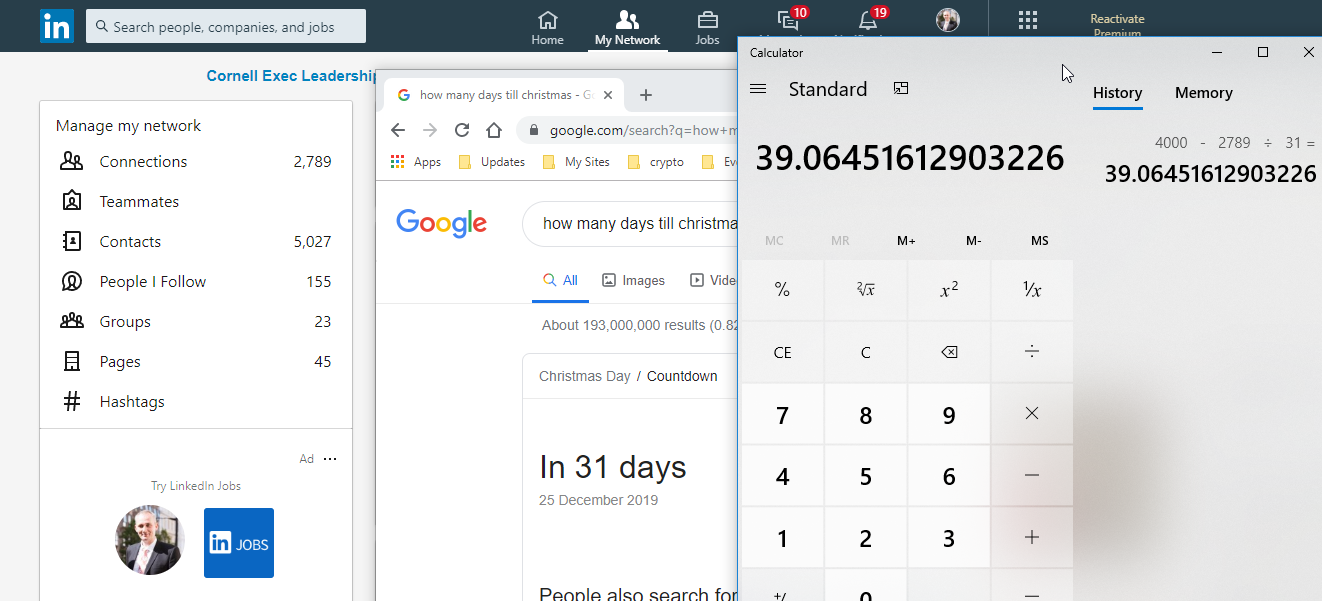Select Google Images results tab
Viewport: 1322px width, 601px height.
tap(633, 281)
